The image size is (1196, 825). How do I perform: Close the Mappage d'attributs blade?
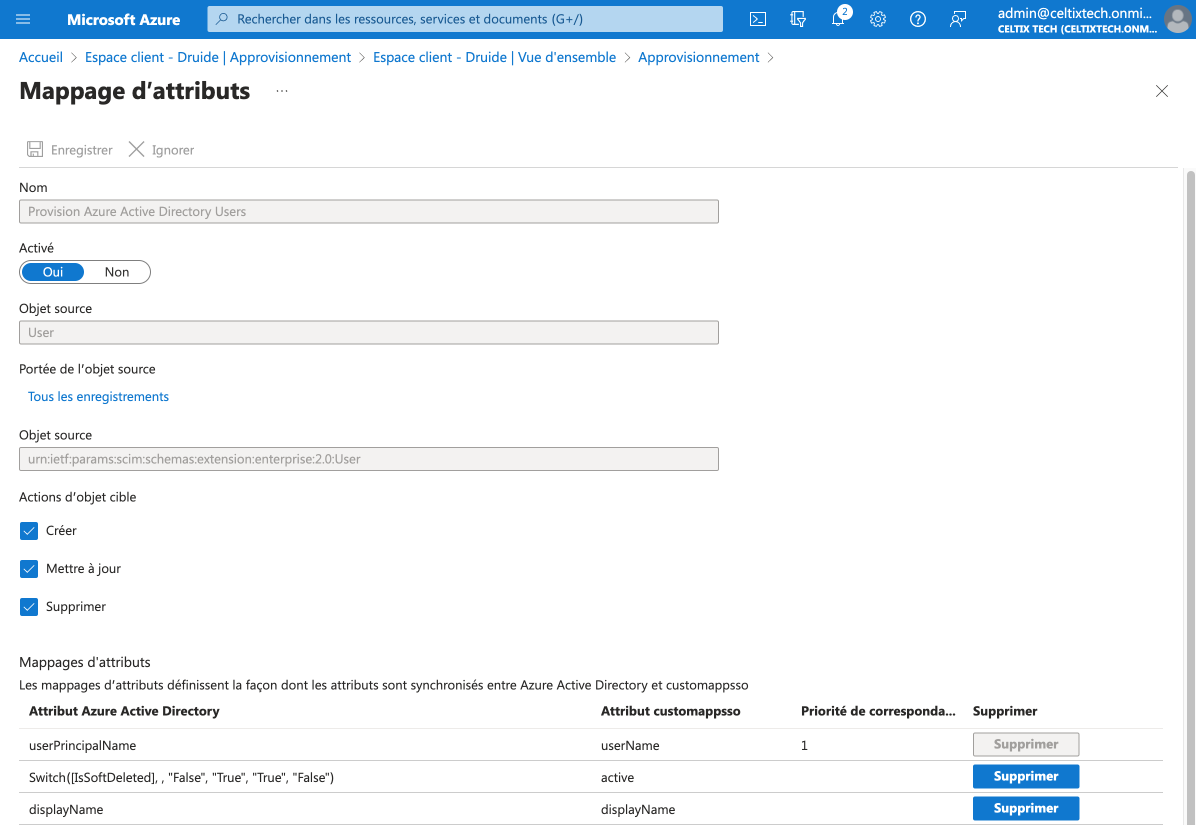point(1162,91)
